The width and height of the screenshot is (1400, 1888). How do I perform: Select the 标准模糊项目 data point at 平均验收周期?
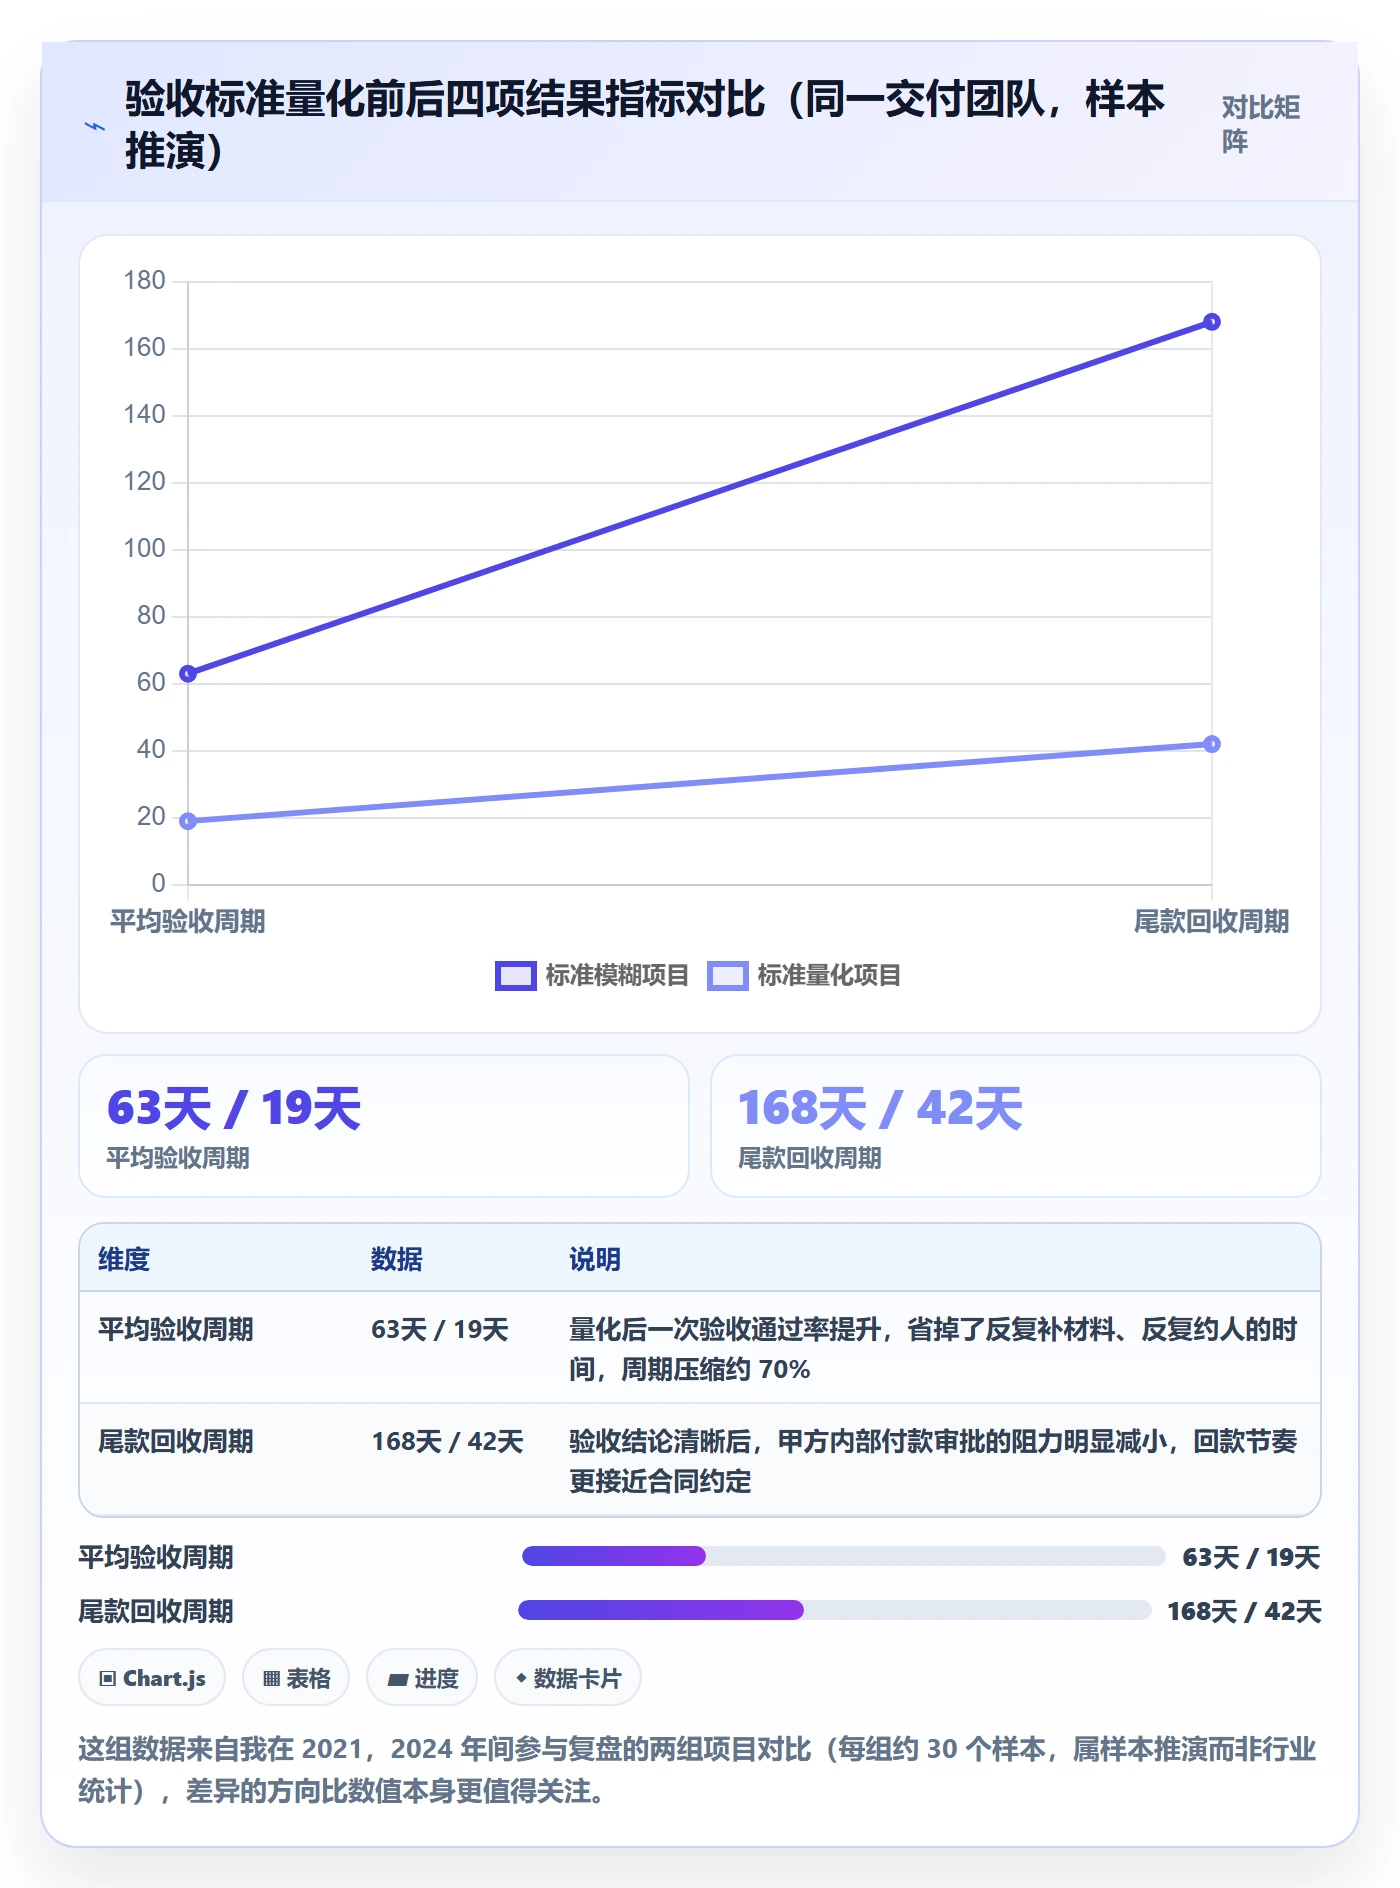(188, 674)
